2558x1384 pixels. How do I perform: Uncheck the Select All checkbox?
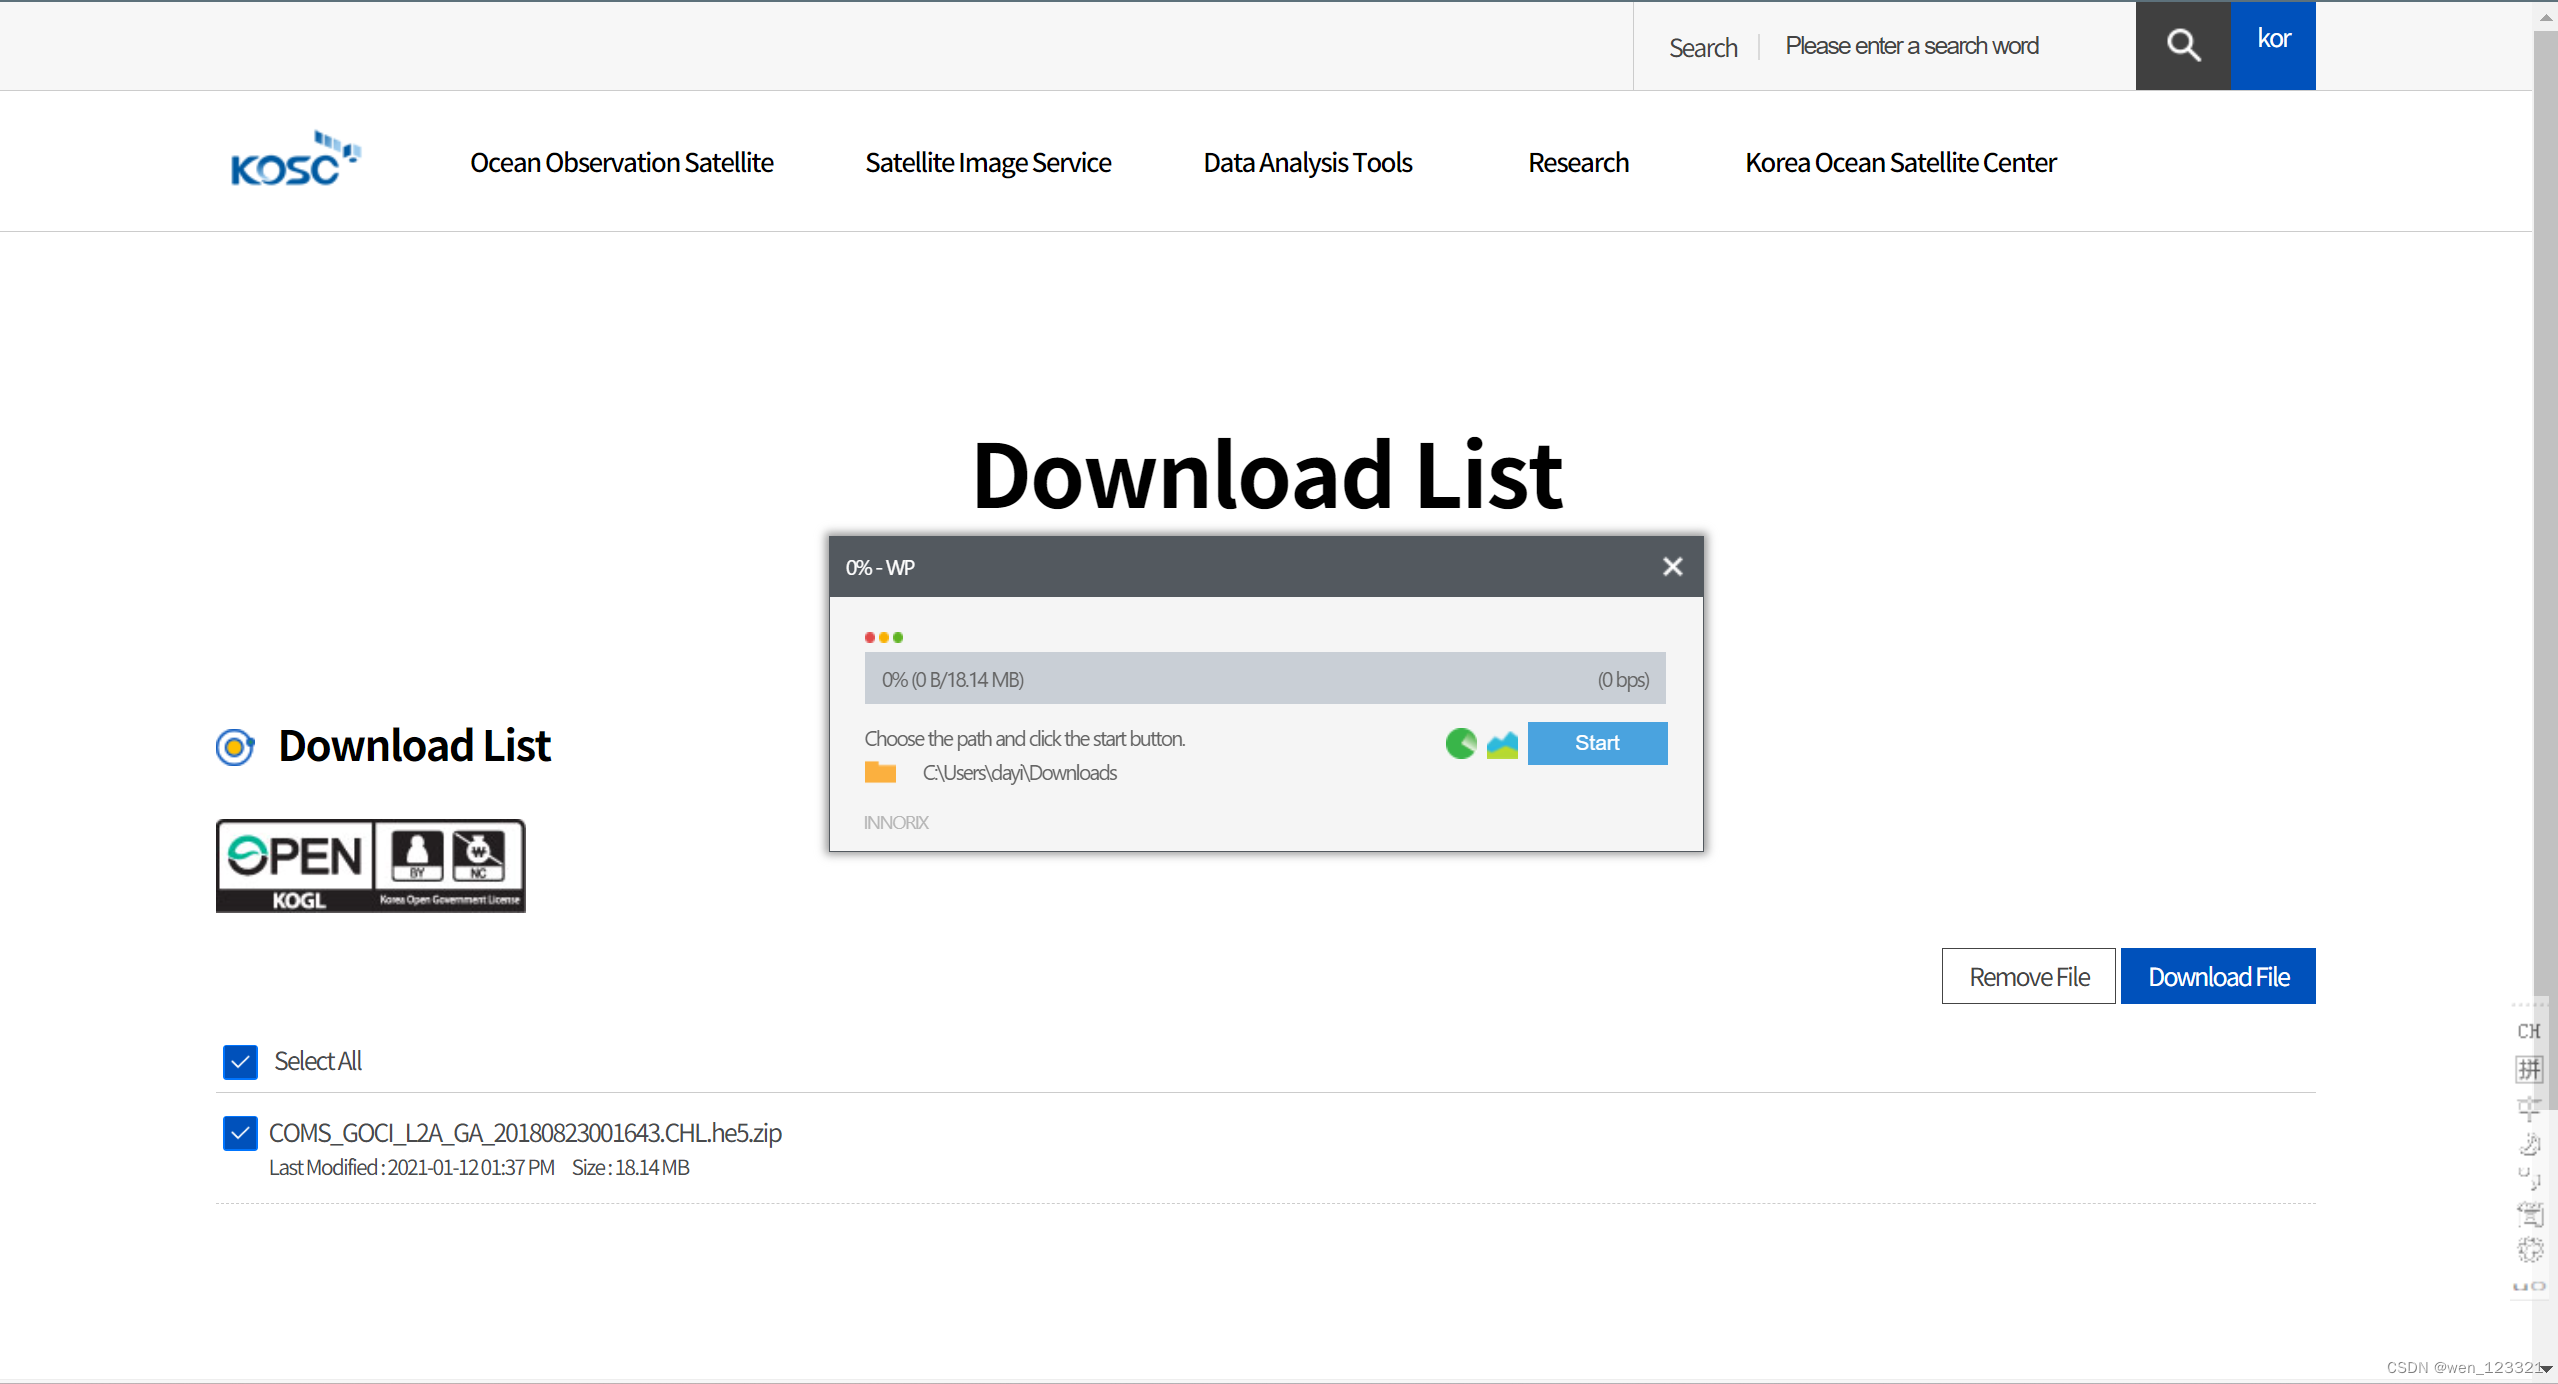[240, 1061]
